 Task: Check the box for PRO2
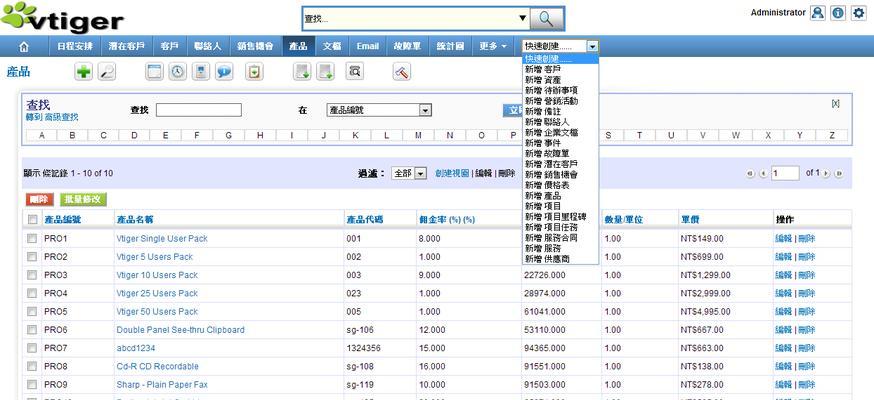coord(32,257)
